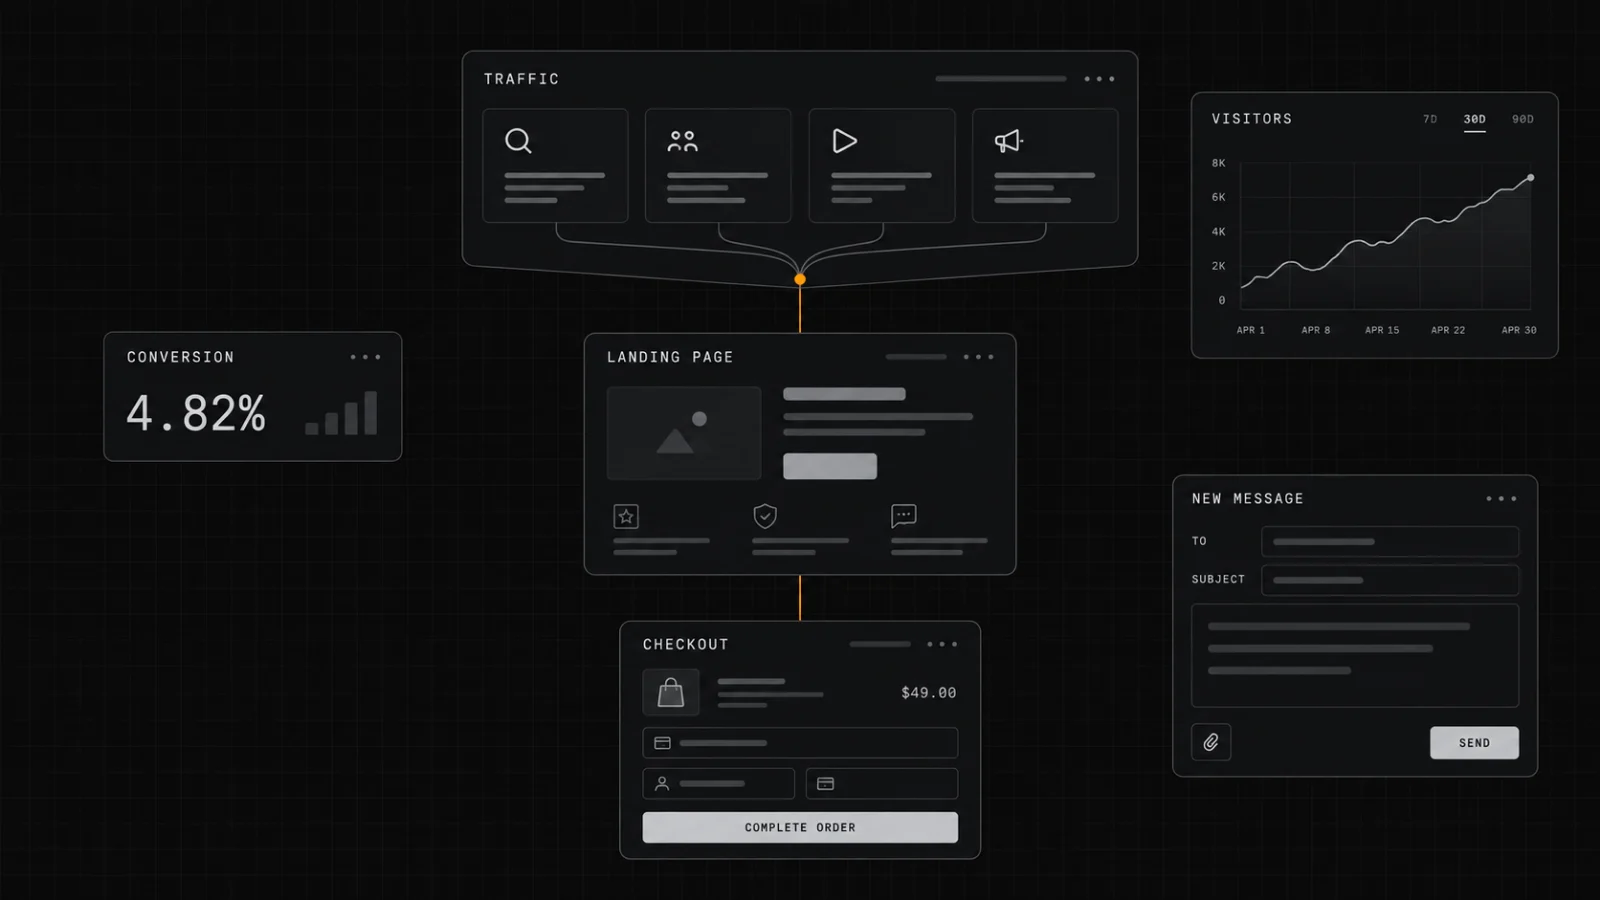Viewport: 1600px width, 900px height.
Task: Click the cardholder name field with person icon
Action: (x=719, y=783)
